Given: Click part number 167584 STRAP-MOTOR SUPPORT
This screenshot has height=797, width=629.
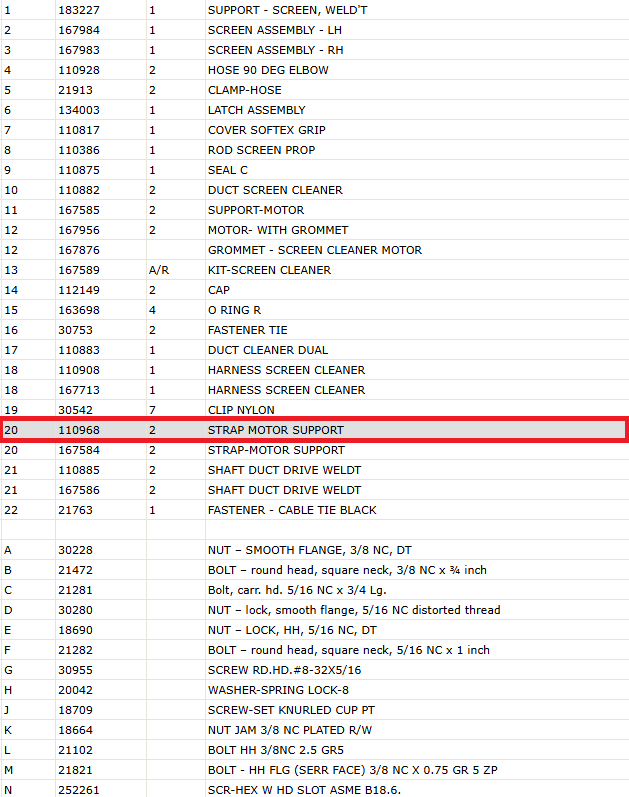Looking at the screenshot, I should [79, 450].
